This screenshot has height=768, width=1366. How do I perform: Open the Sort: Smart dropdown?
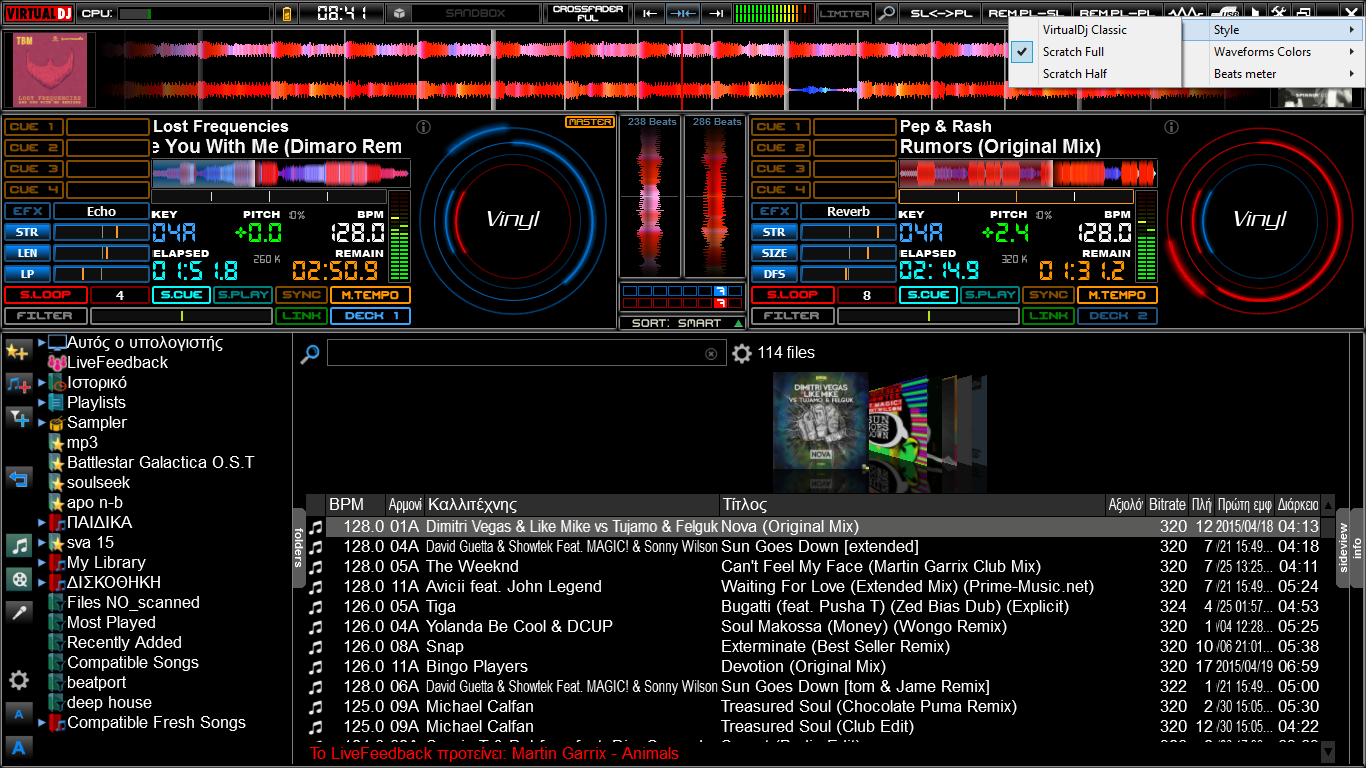683,323
